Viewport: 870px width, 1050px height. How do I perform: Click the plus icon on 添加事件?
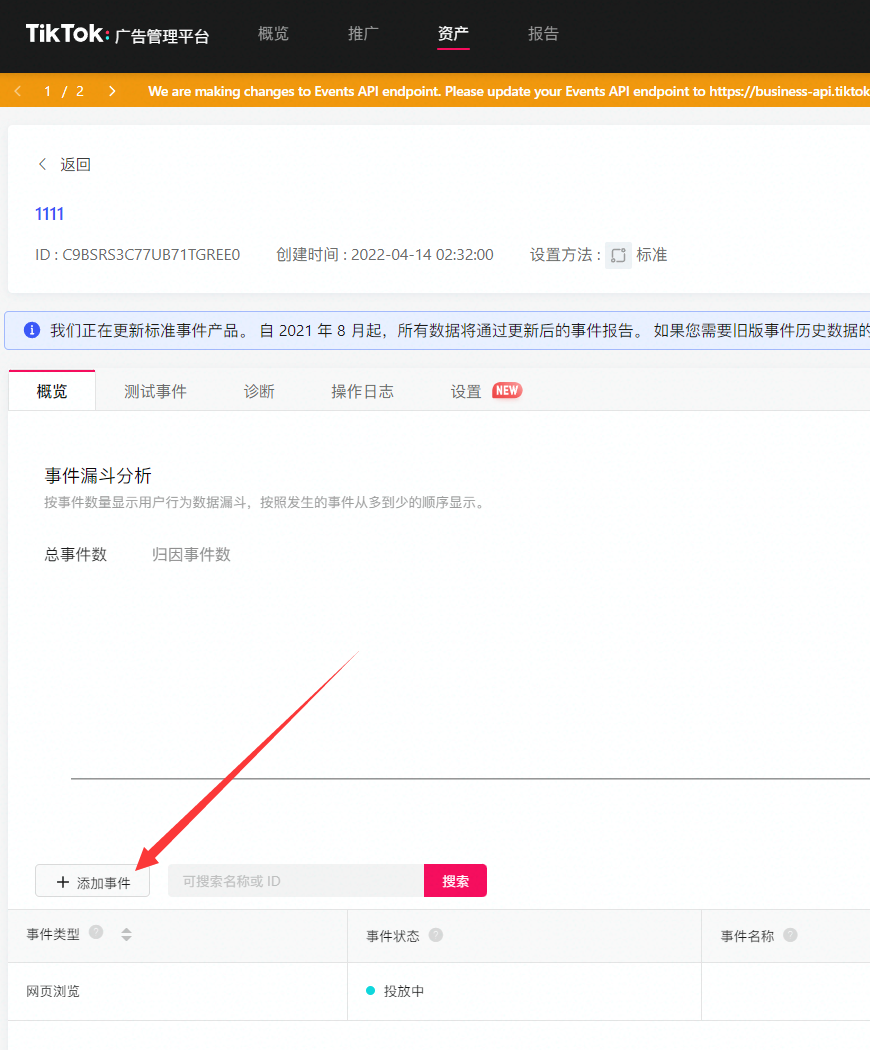click(63, 882)
